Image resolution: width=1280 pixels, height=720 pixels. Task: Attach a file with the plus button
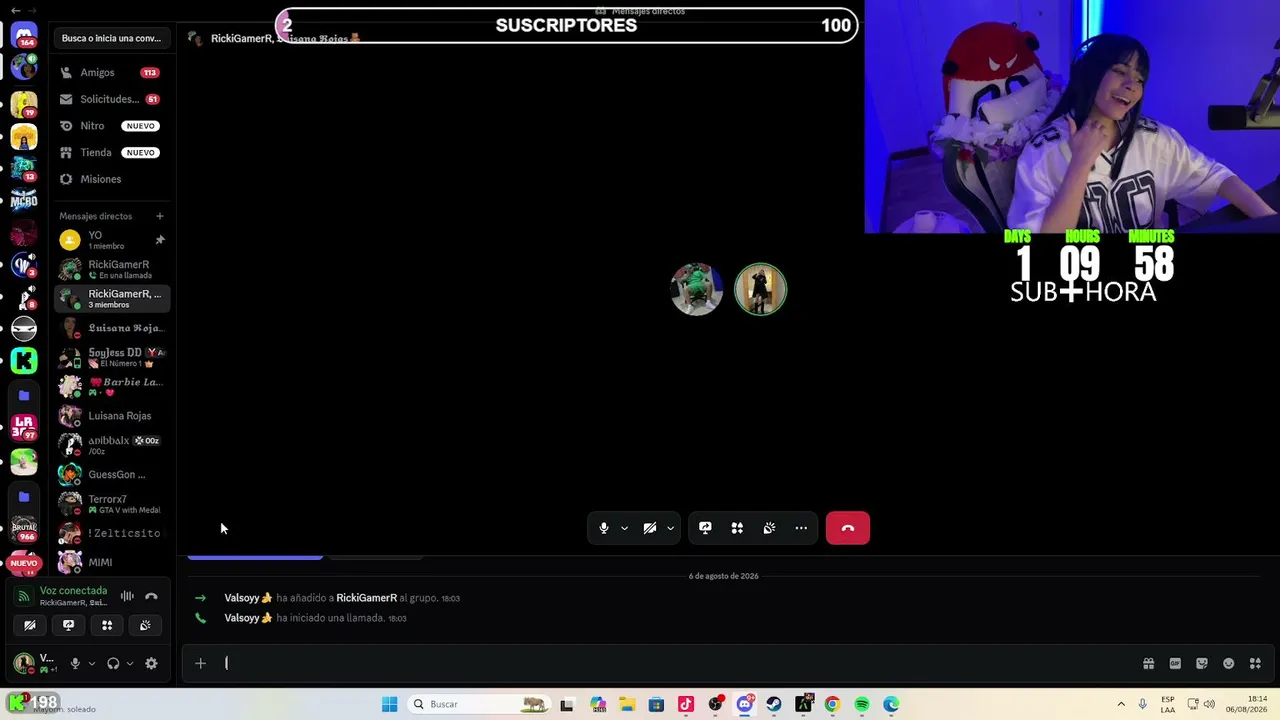200,663
